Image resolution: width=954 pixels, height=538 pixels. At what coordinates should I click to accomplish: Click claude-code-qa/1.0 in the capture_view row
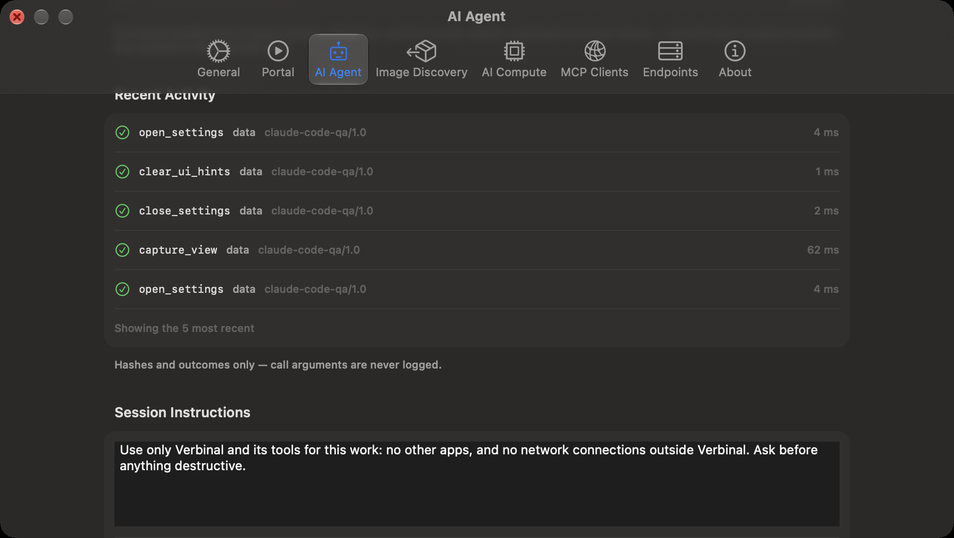click(x=309, y=250)
